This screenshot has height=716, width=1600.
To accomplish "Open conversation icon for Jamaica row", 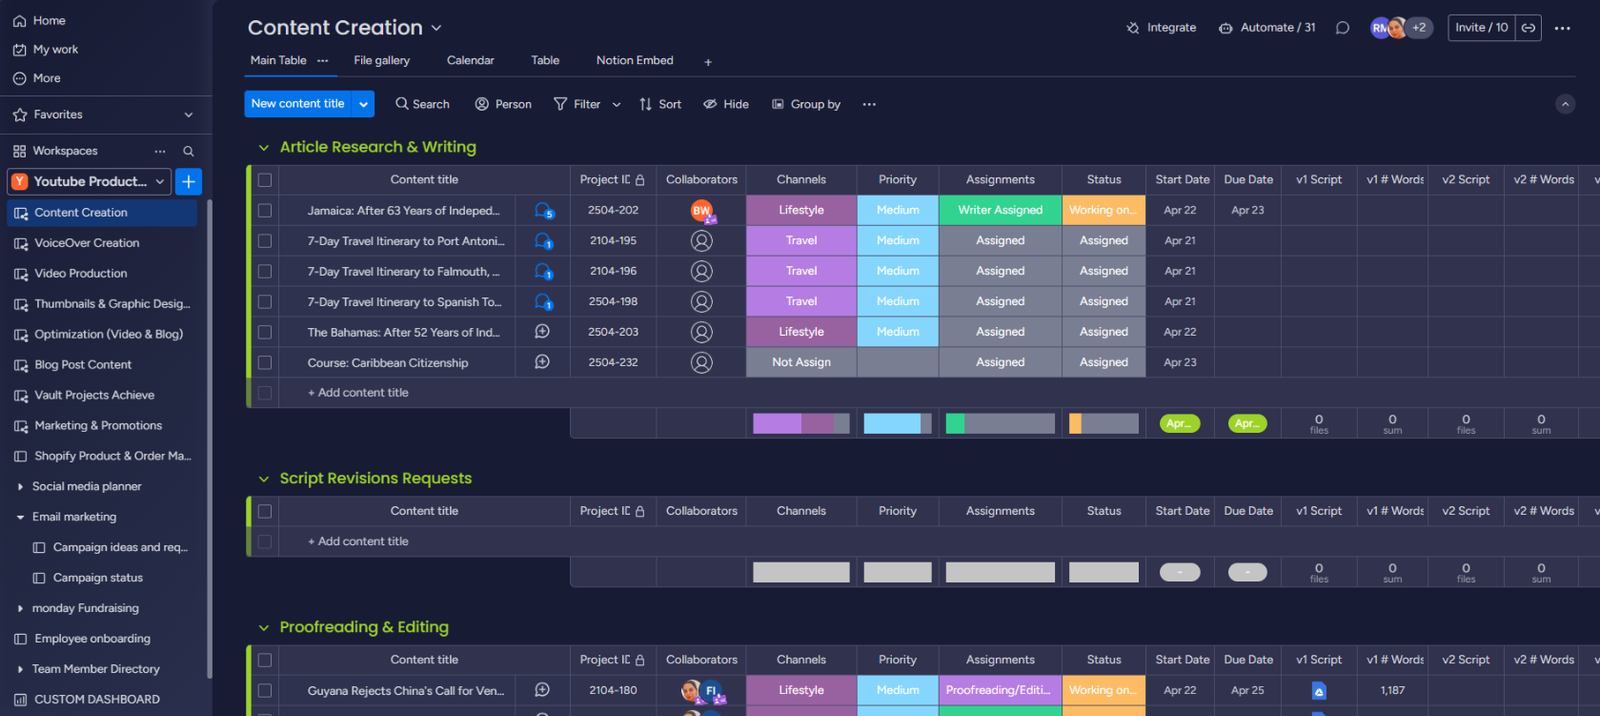I will [543, 211].
